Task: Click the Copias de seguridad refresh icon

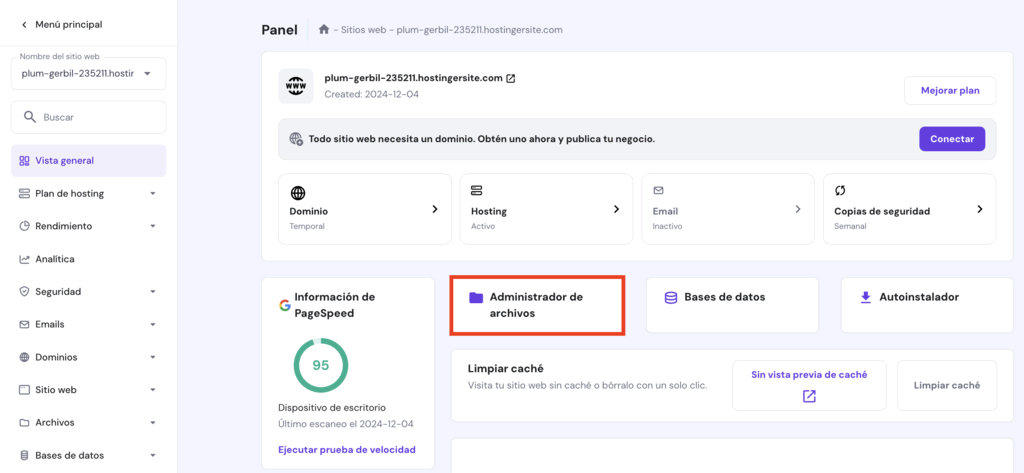Action: click(x=841, y=191)
